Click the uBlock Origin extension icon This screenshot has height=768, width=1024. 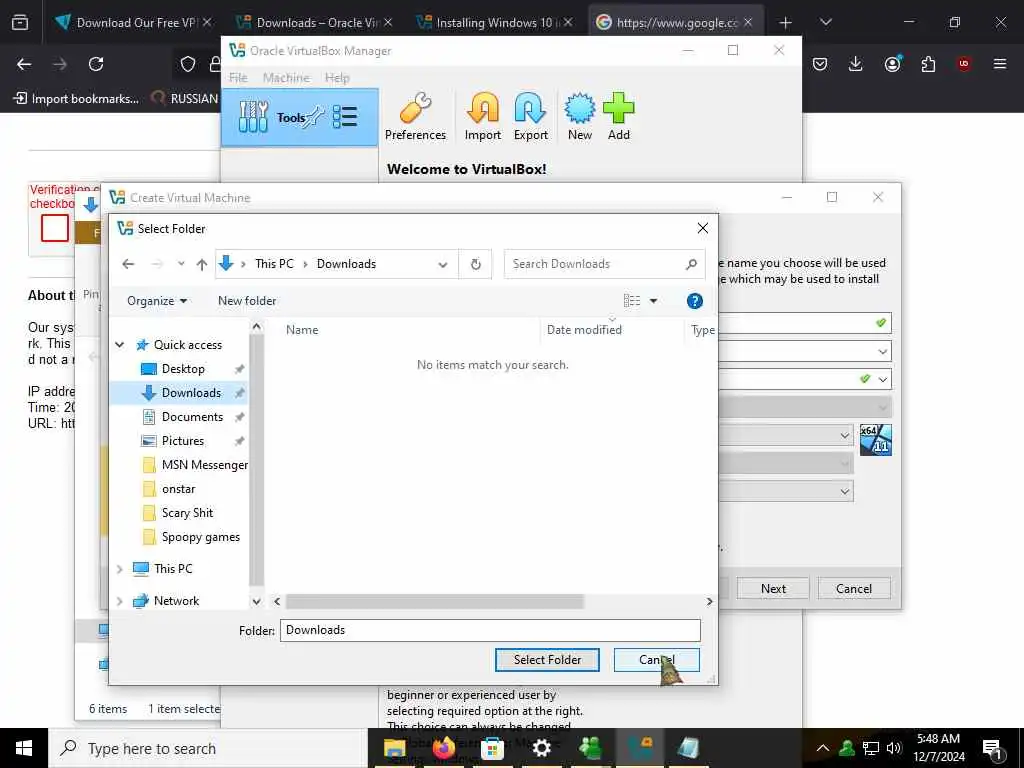[x=964, y=64]
